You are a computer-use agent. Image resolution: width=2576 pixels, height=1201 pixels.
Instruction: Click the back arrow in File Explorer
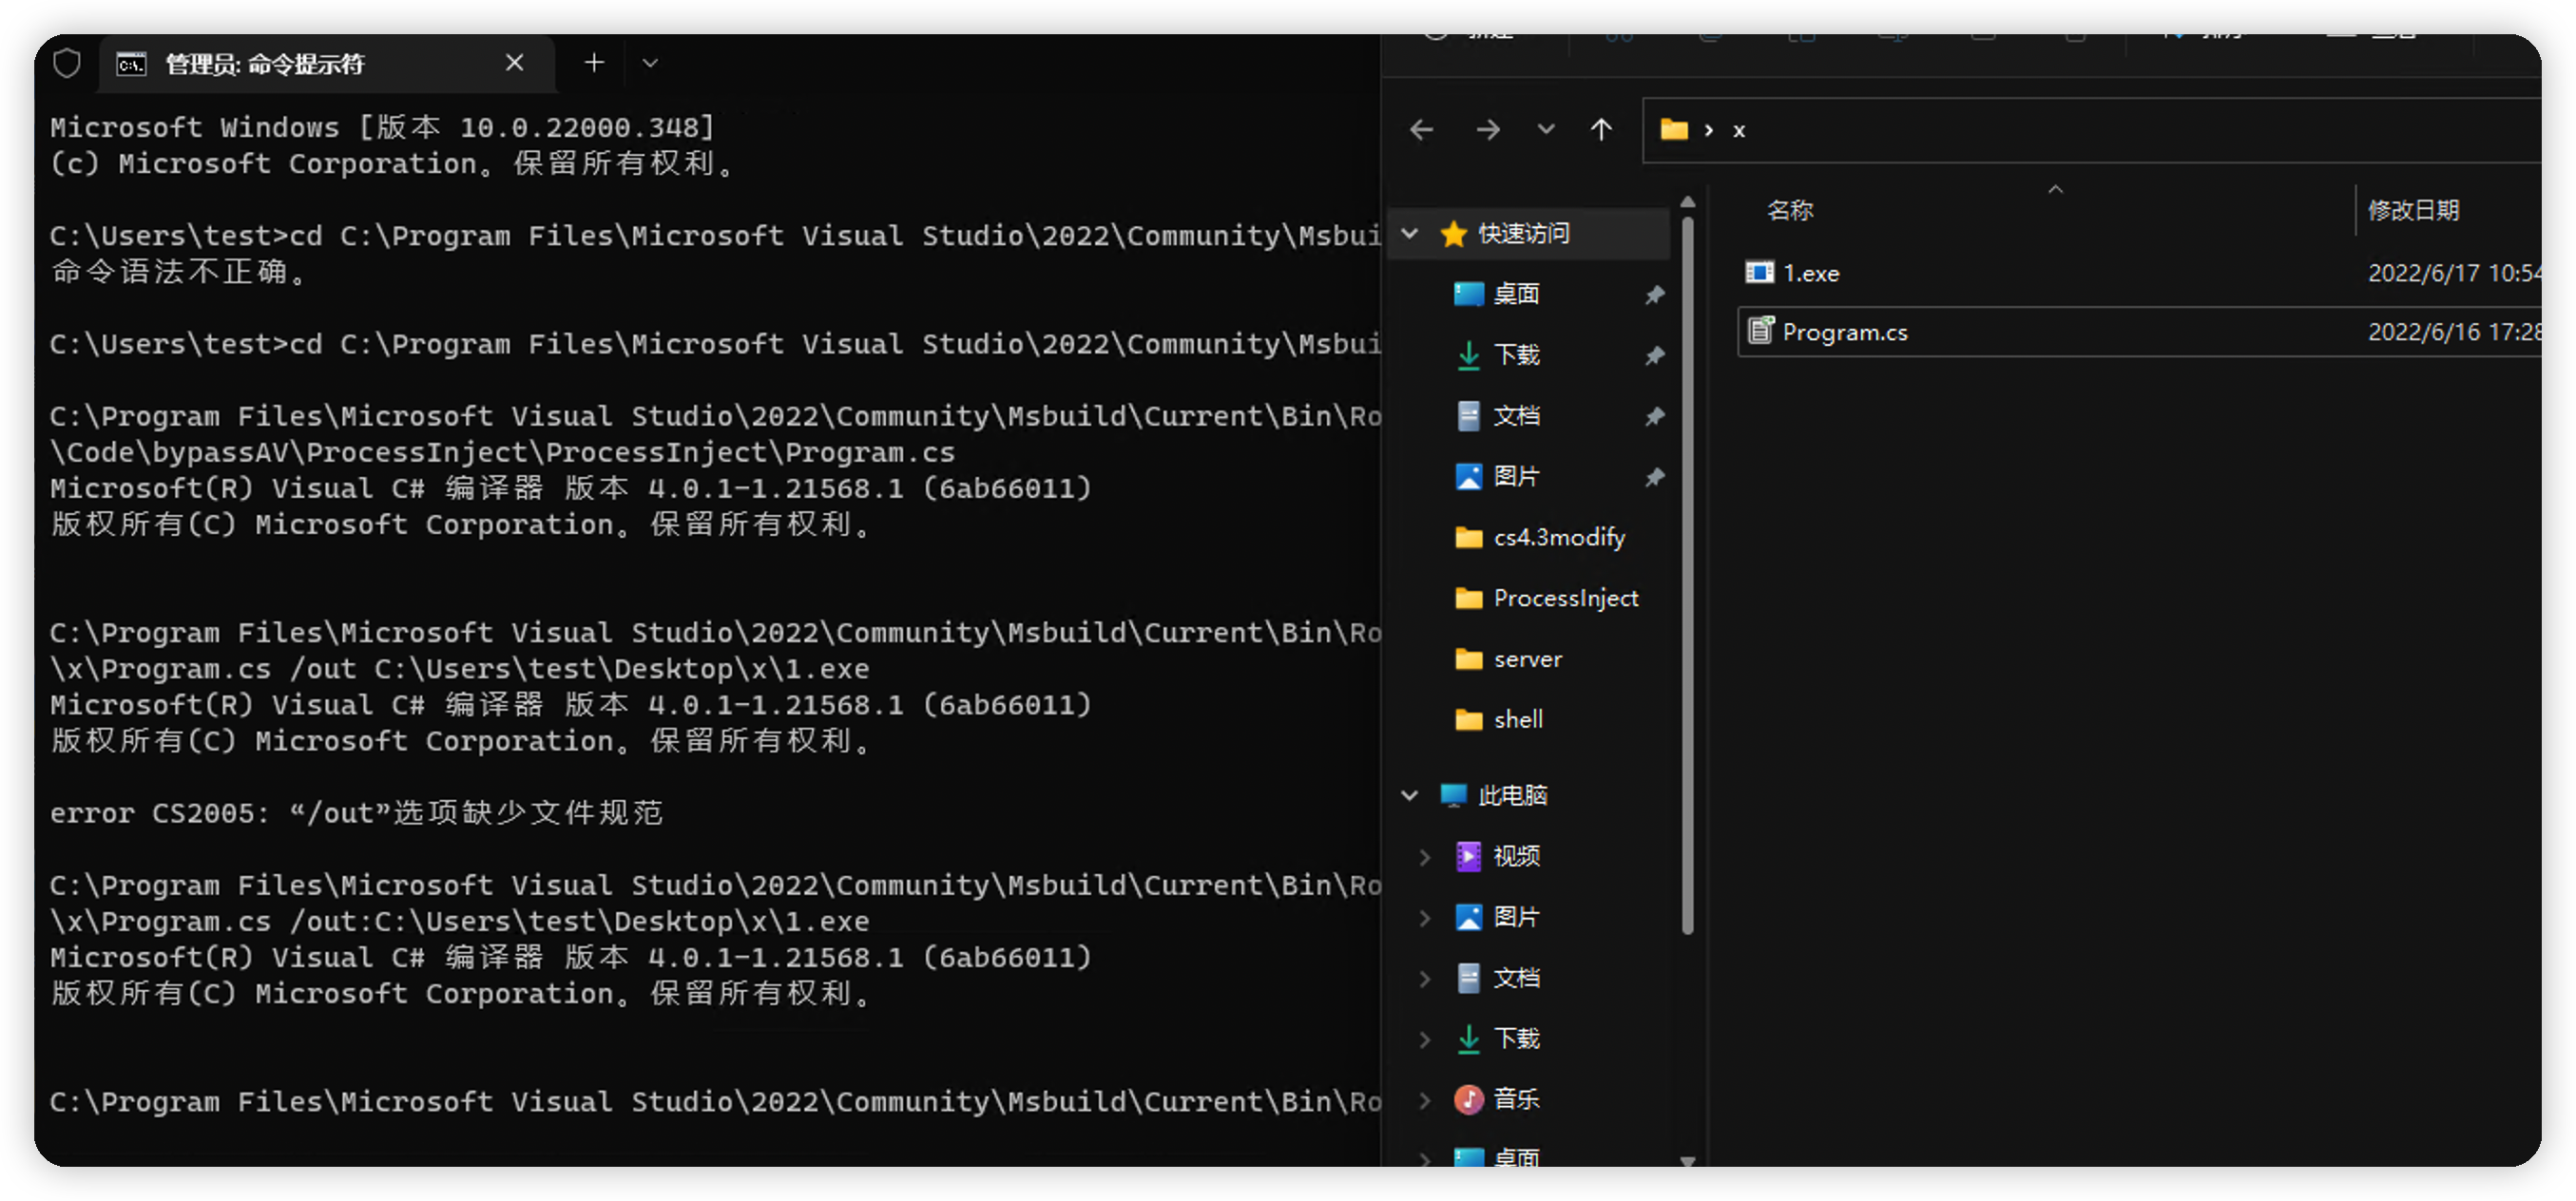click(x=1421, y=130)
